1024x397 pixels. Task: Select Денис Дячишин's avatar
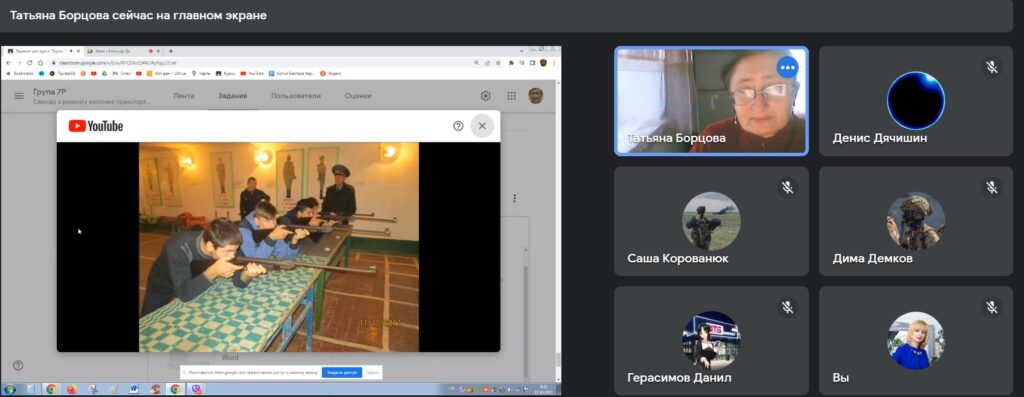point(916,101)
